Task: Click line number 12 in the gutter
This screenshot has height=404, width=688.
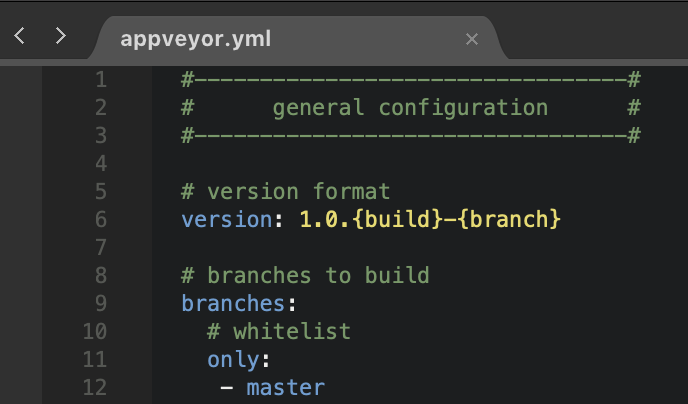Action: coord(95,388)
